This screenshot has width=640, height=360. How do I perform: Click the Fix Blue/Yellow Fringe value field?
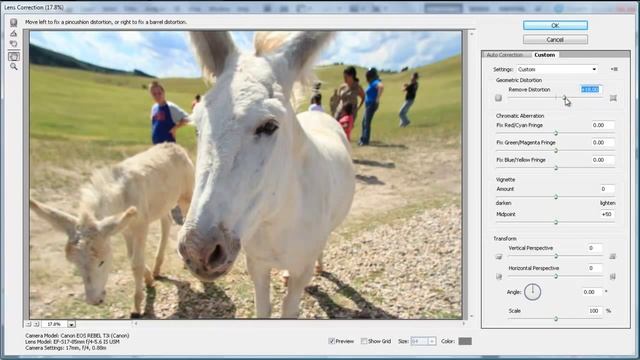pyautogui.click(x=602, y=160)
